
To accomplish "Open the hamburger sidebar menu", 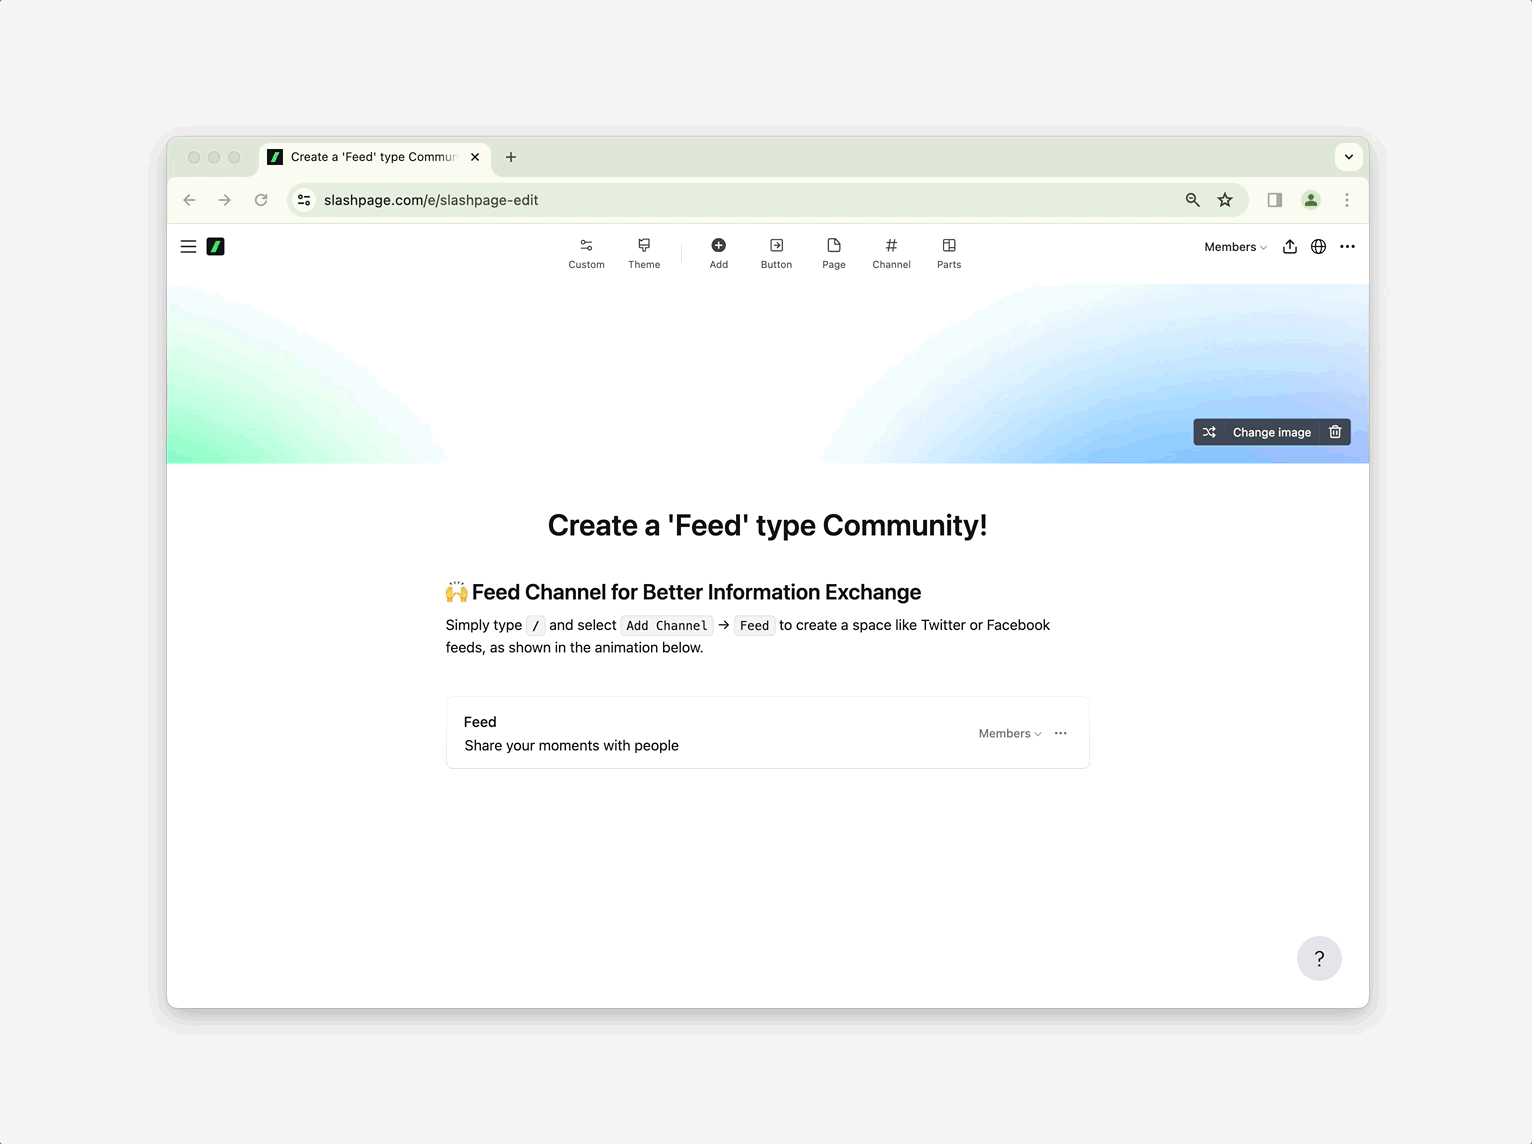I will coord(188,247).
